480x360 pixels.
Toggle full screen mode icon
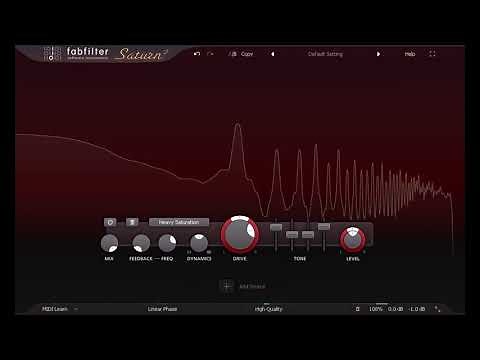432,54
